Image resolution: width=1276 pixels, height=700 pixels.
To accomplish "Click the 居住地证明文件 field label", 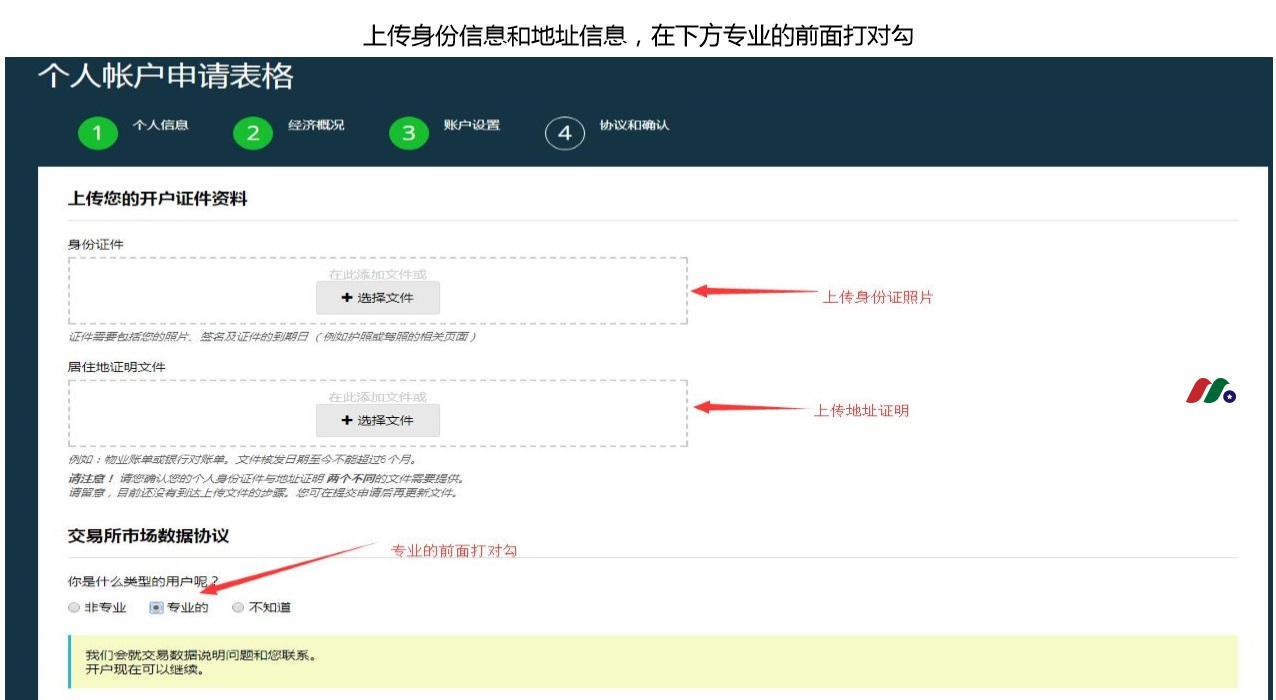I will (x=117, y=367).
